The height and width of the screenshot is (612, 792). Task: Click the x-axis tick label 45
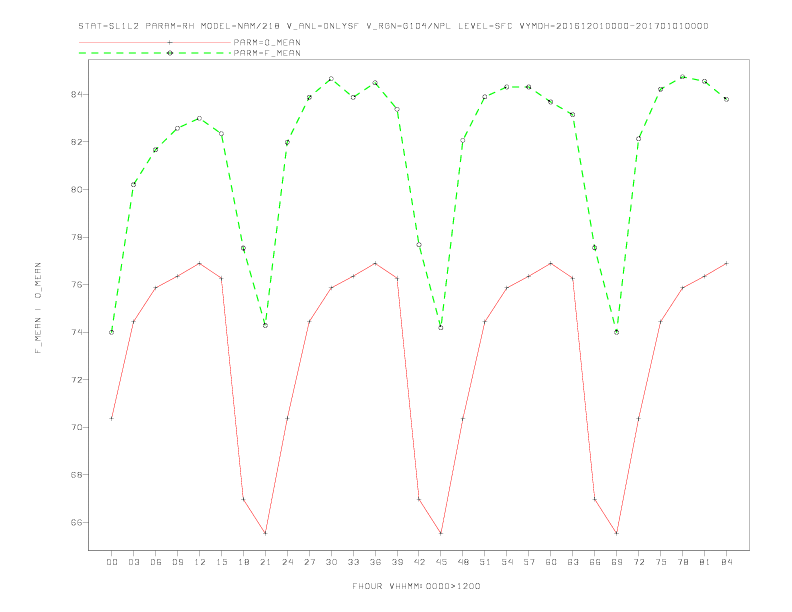(441, 562)
